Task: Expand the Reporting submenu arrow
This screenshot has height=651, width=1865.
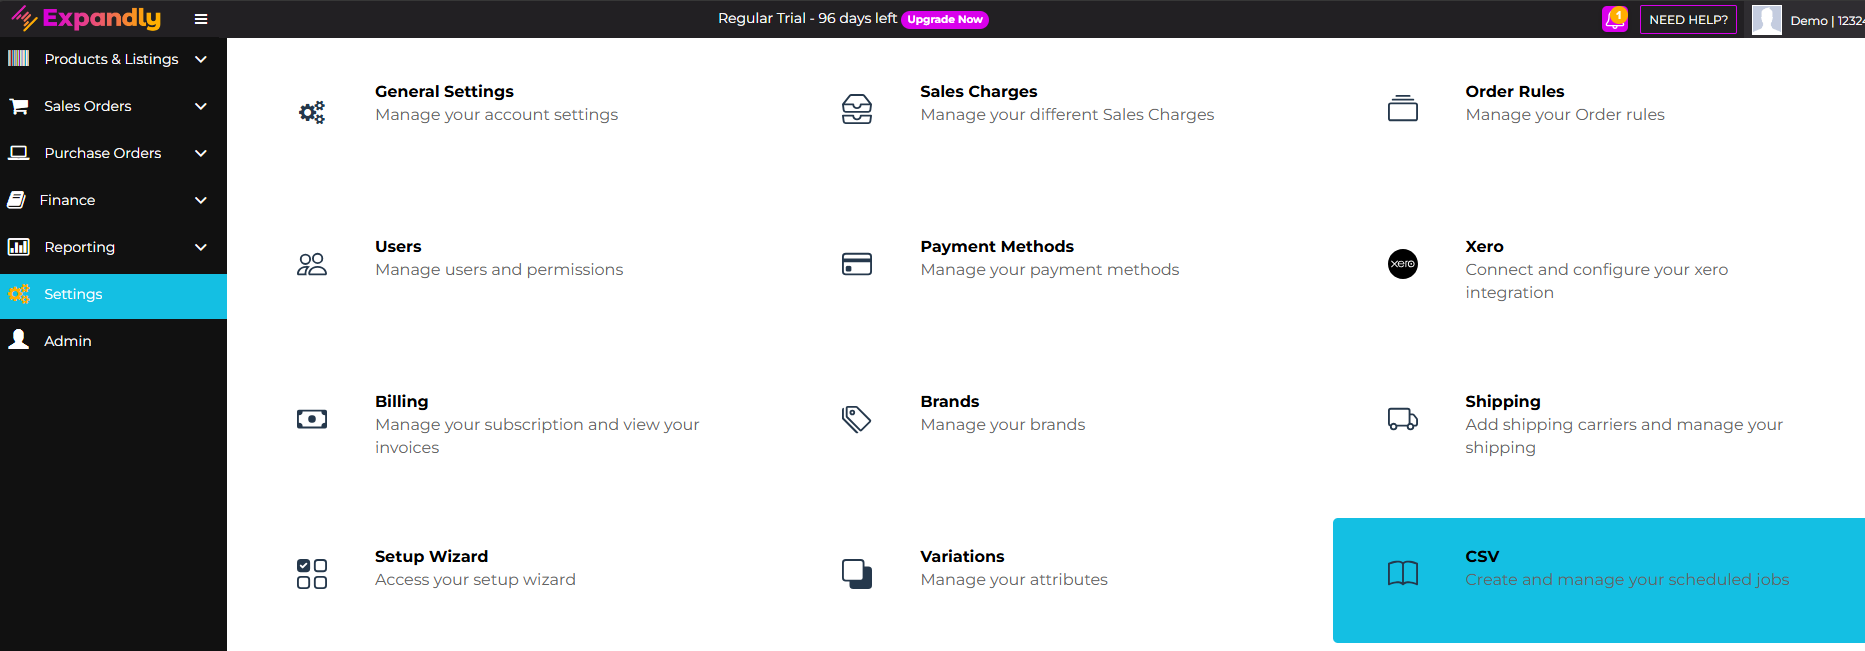Action: 201,247
